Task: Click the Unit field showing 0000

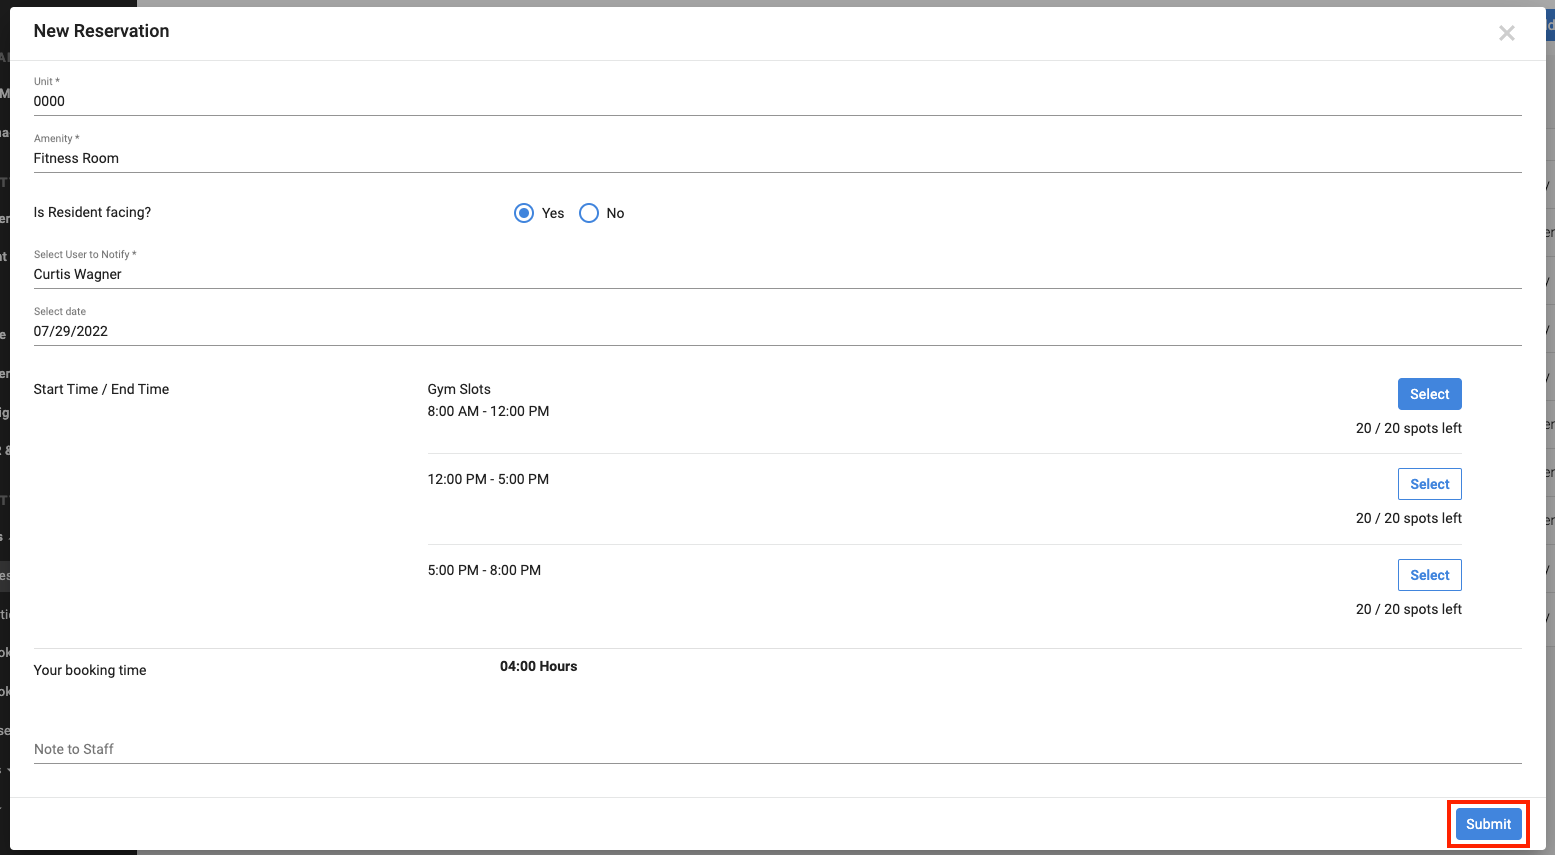Action: [x=776, y=101]
